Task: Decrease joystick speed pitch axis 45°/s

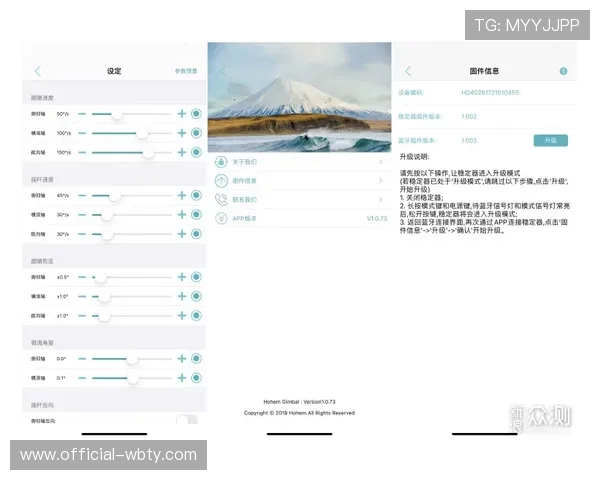Action: pos(82,195)
